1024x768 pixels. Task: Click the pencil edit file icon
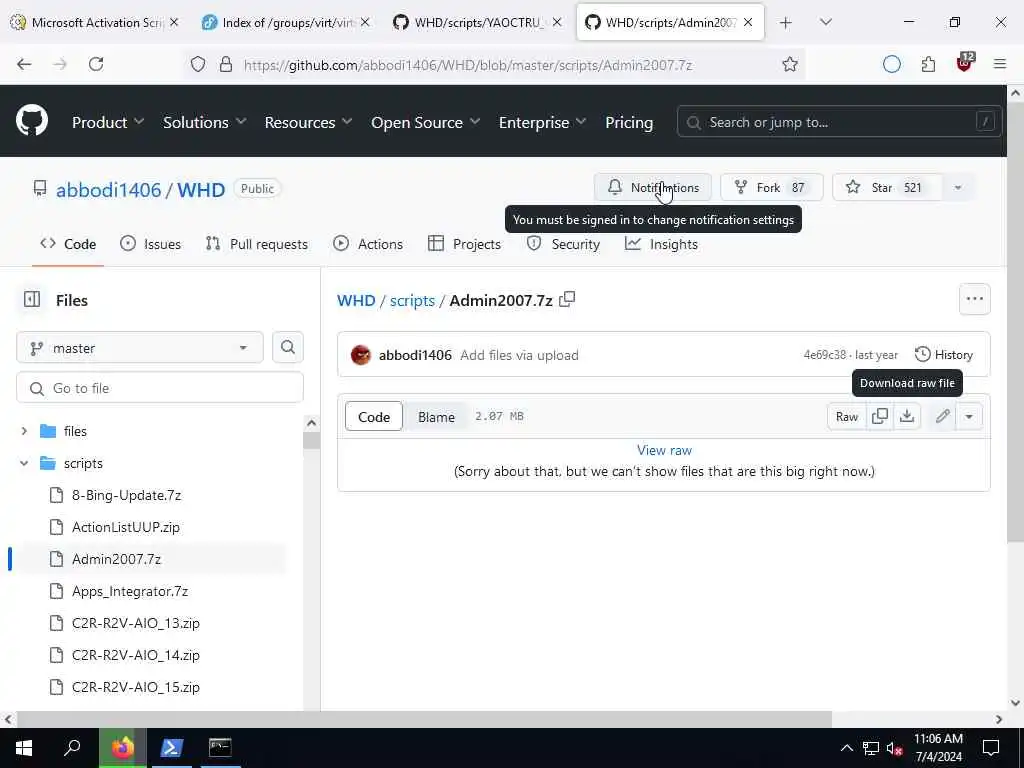point(942,416)
